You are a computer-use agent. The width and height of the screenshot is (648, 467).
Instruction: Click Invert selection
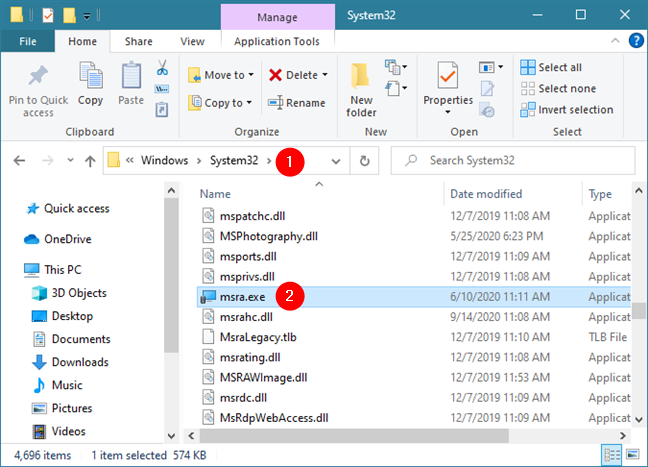pos(567,110)
